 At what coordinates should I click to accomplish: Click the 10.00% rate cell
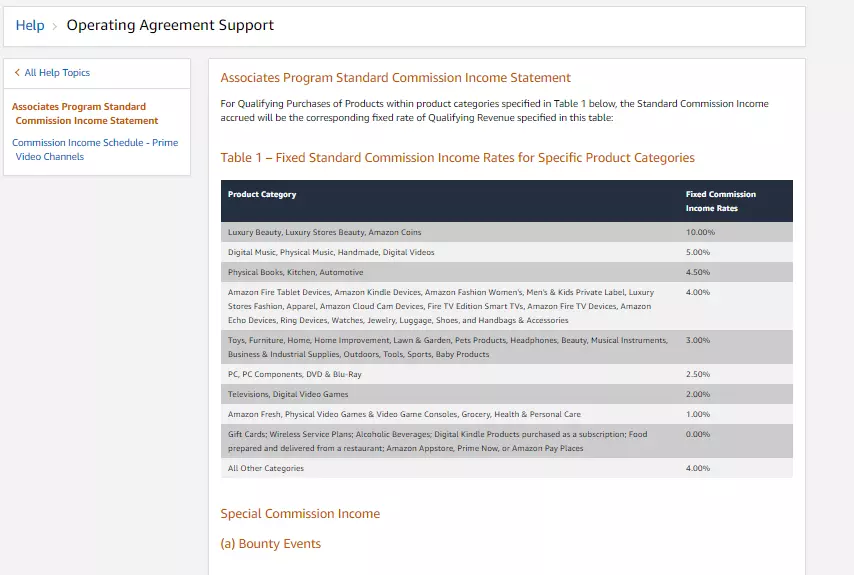[700, 232]
